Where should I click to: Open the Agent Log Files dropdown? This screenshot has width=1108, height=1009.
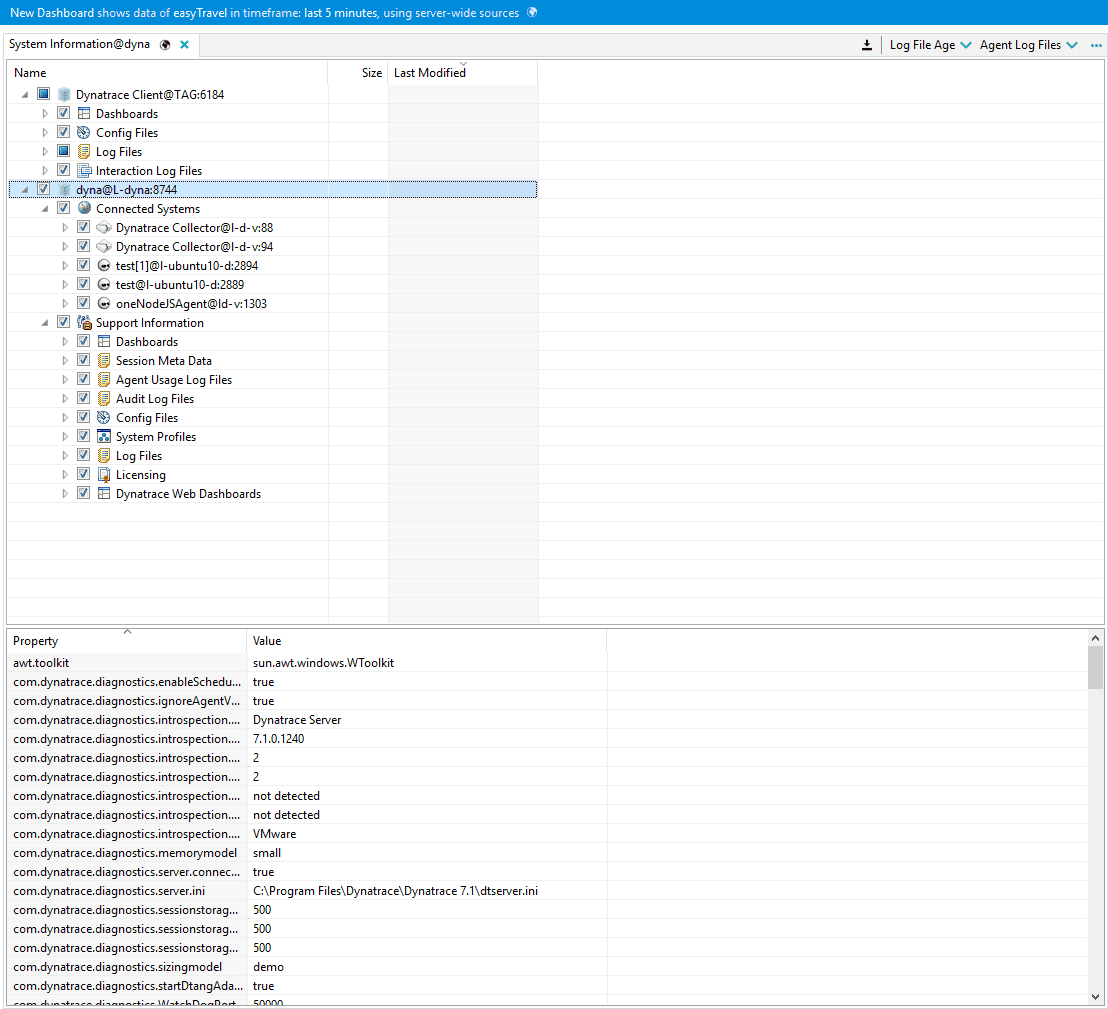pos(1028,45)
